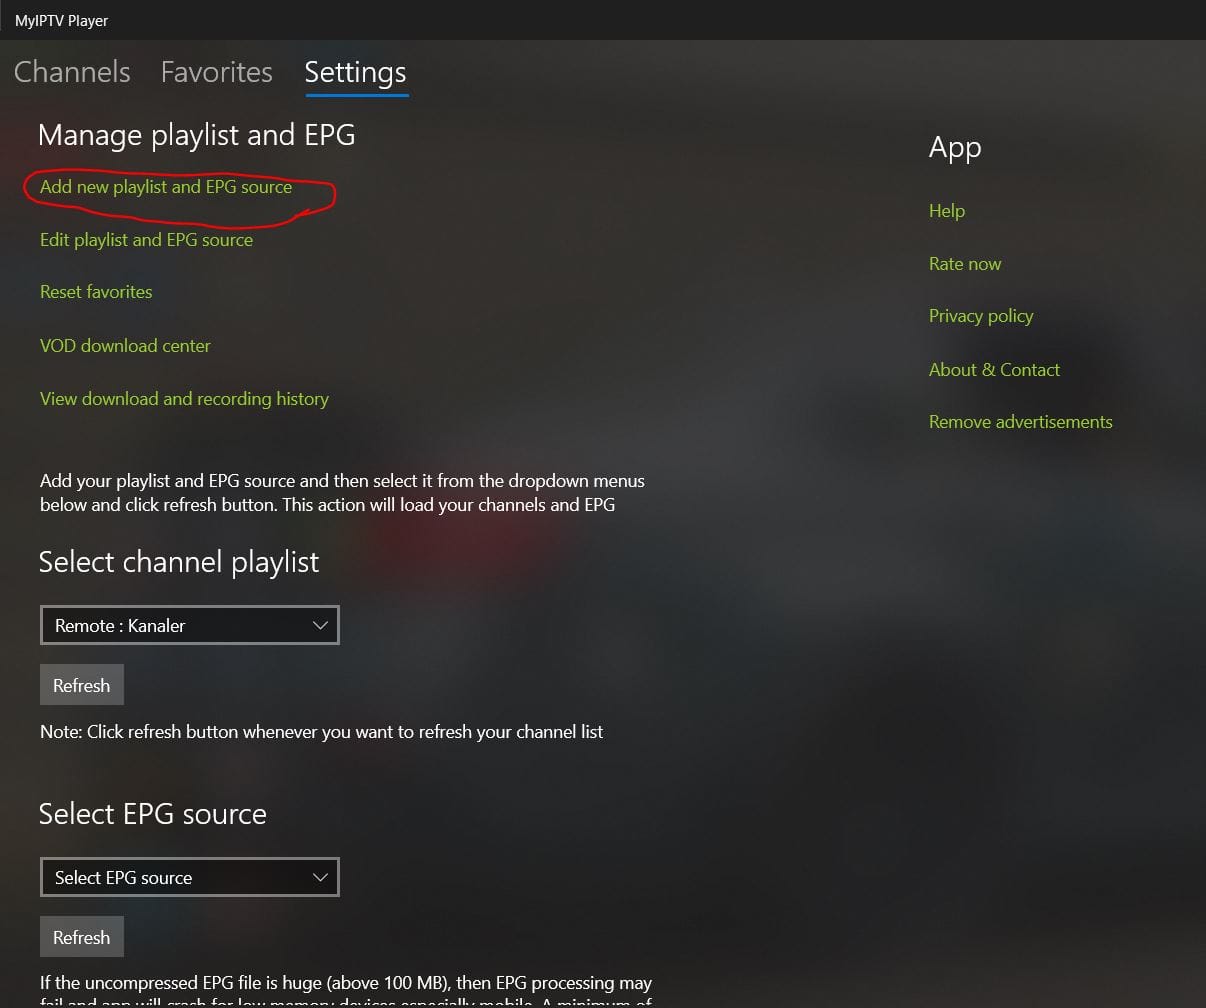
Task: Open Edit playlist and EPG source
Action: click(x=146, y=240)
